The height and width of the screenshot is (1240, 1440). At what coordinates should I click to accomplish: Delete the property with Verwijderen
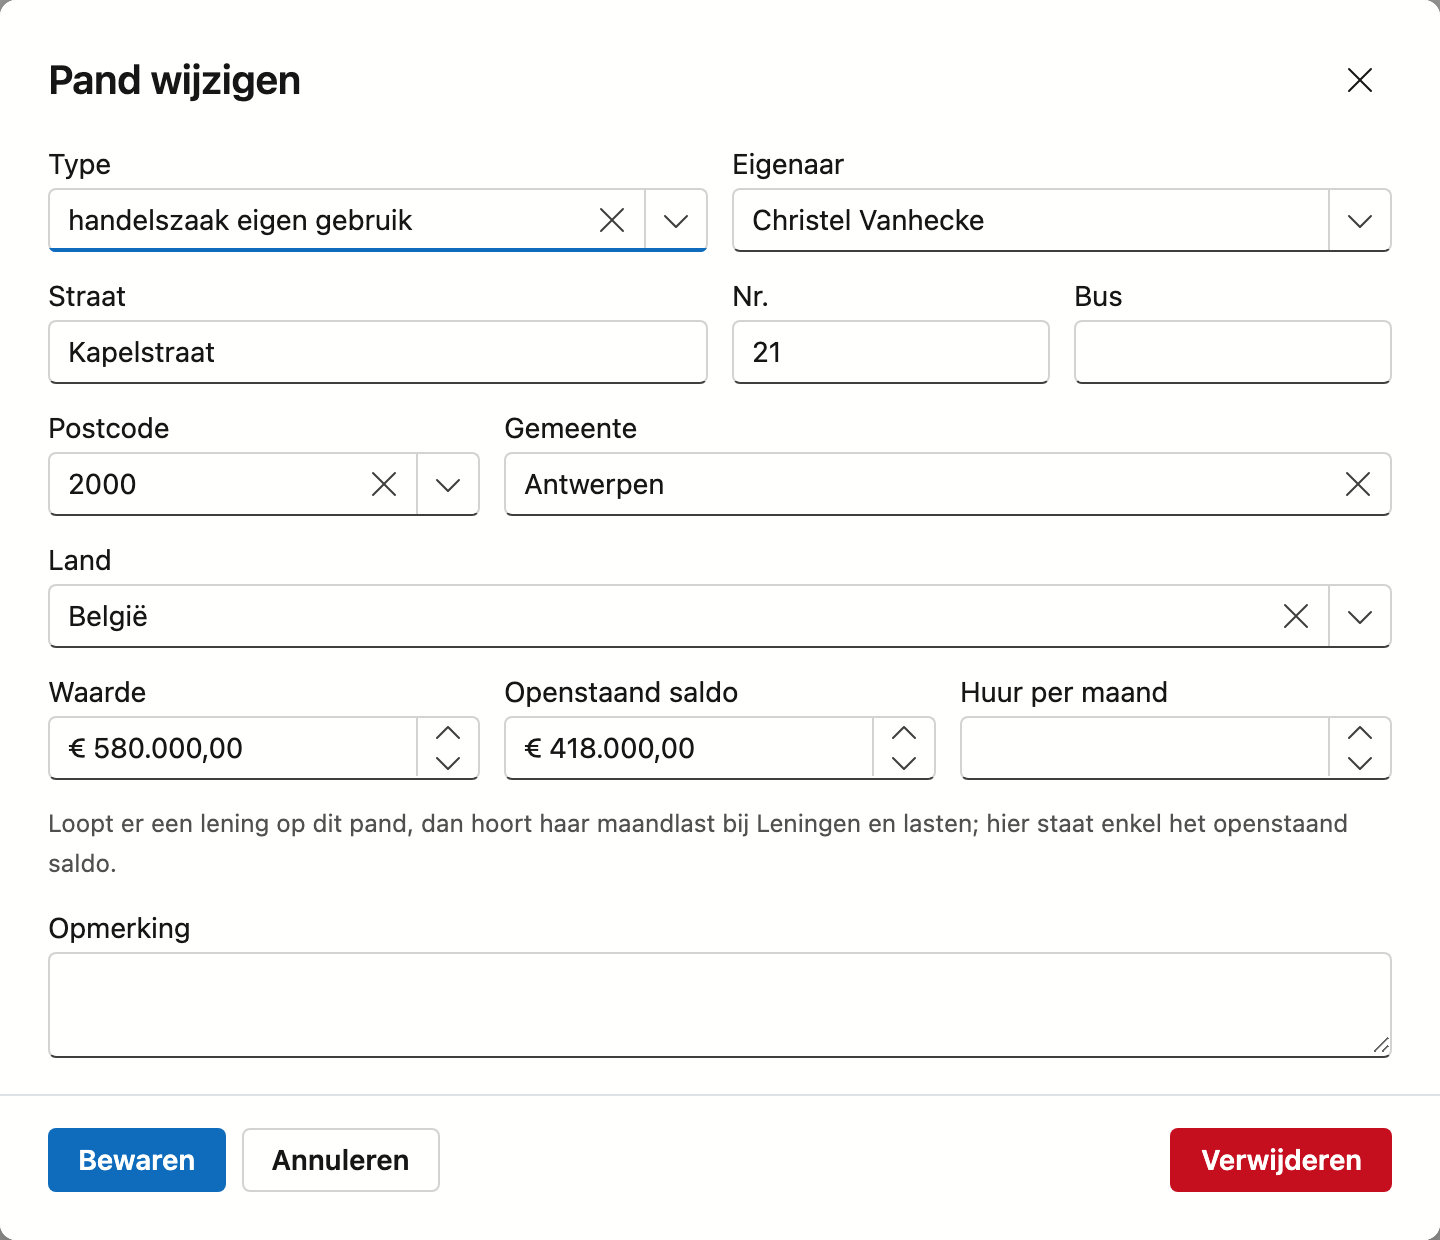(1281, 1160)
